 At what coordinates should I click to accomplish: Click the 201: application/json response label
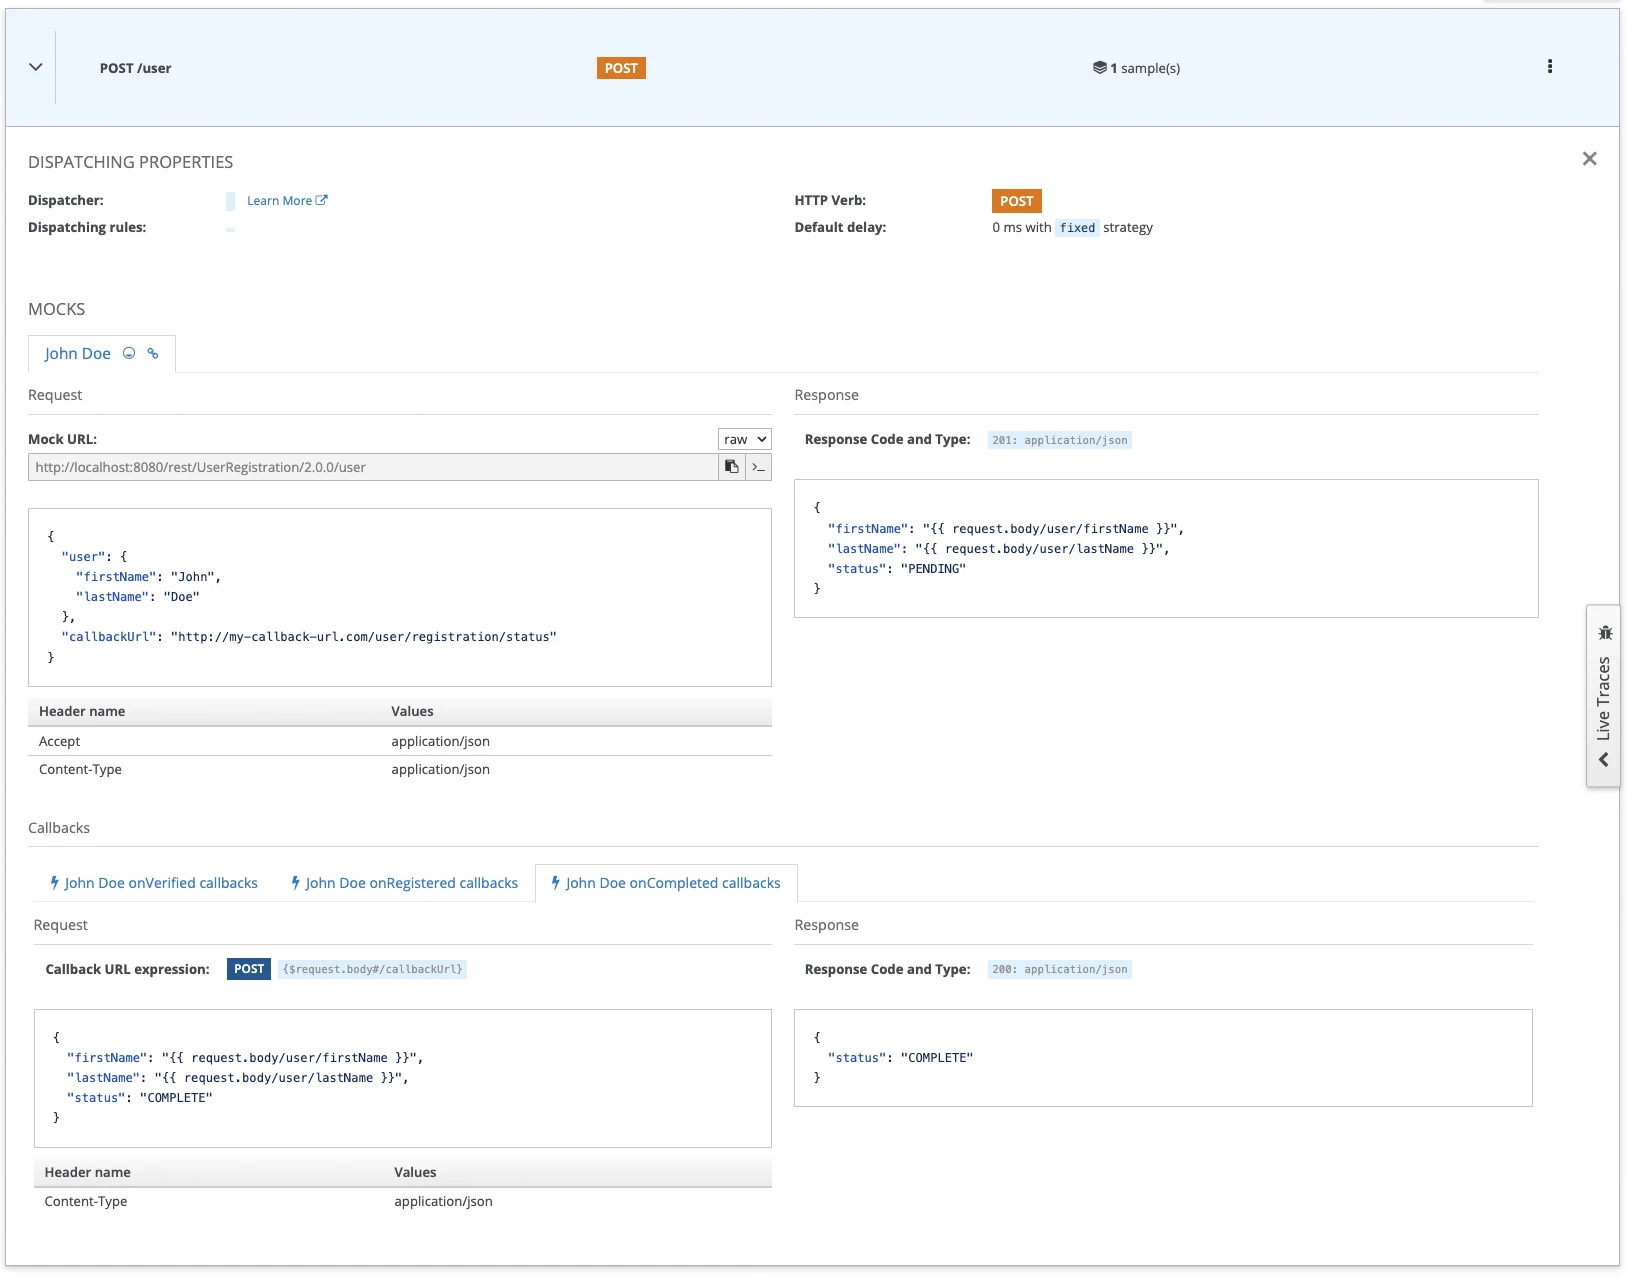(1059, 440)
